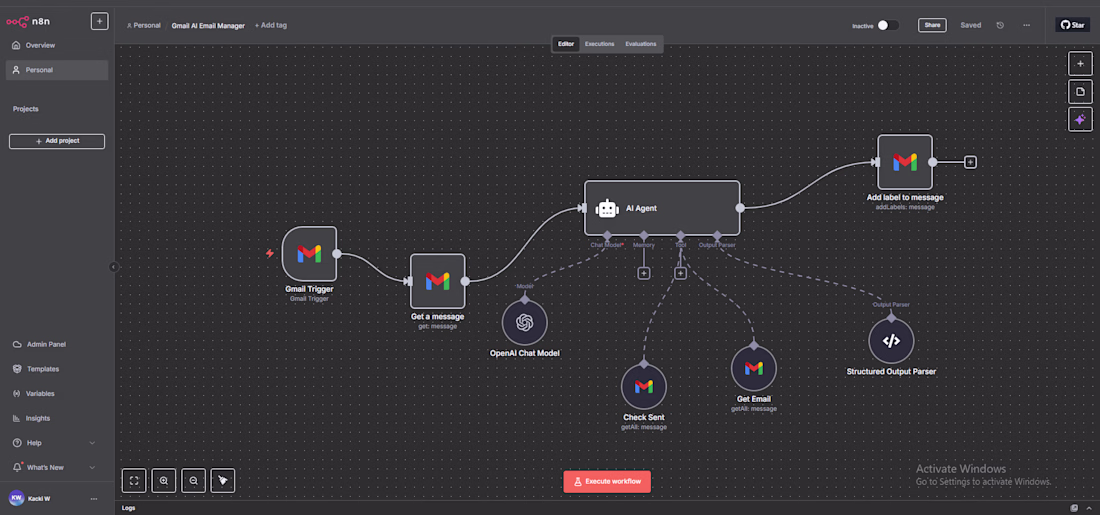Collapse the left sidebar
The height and width of the screenshot is (515, 1100).
pos(114,267)
